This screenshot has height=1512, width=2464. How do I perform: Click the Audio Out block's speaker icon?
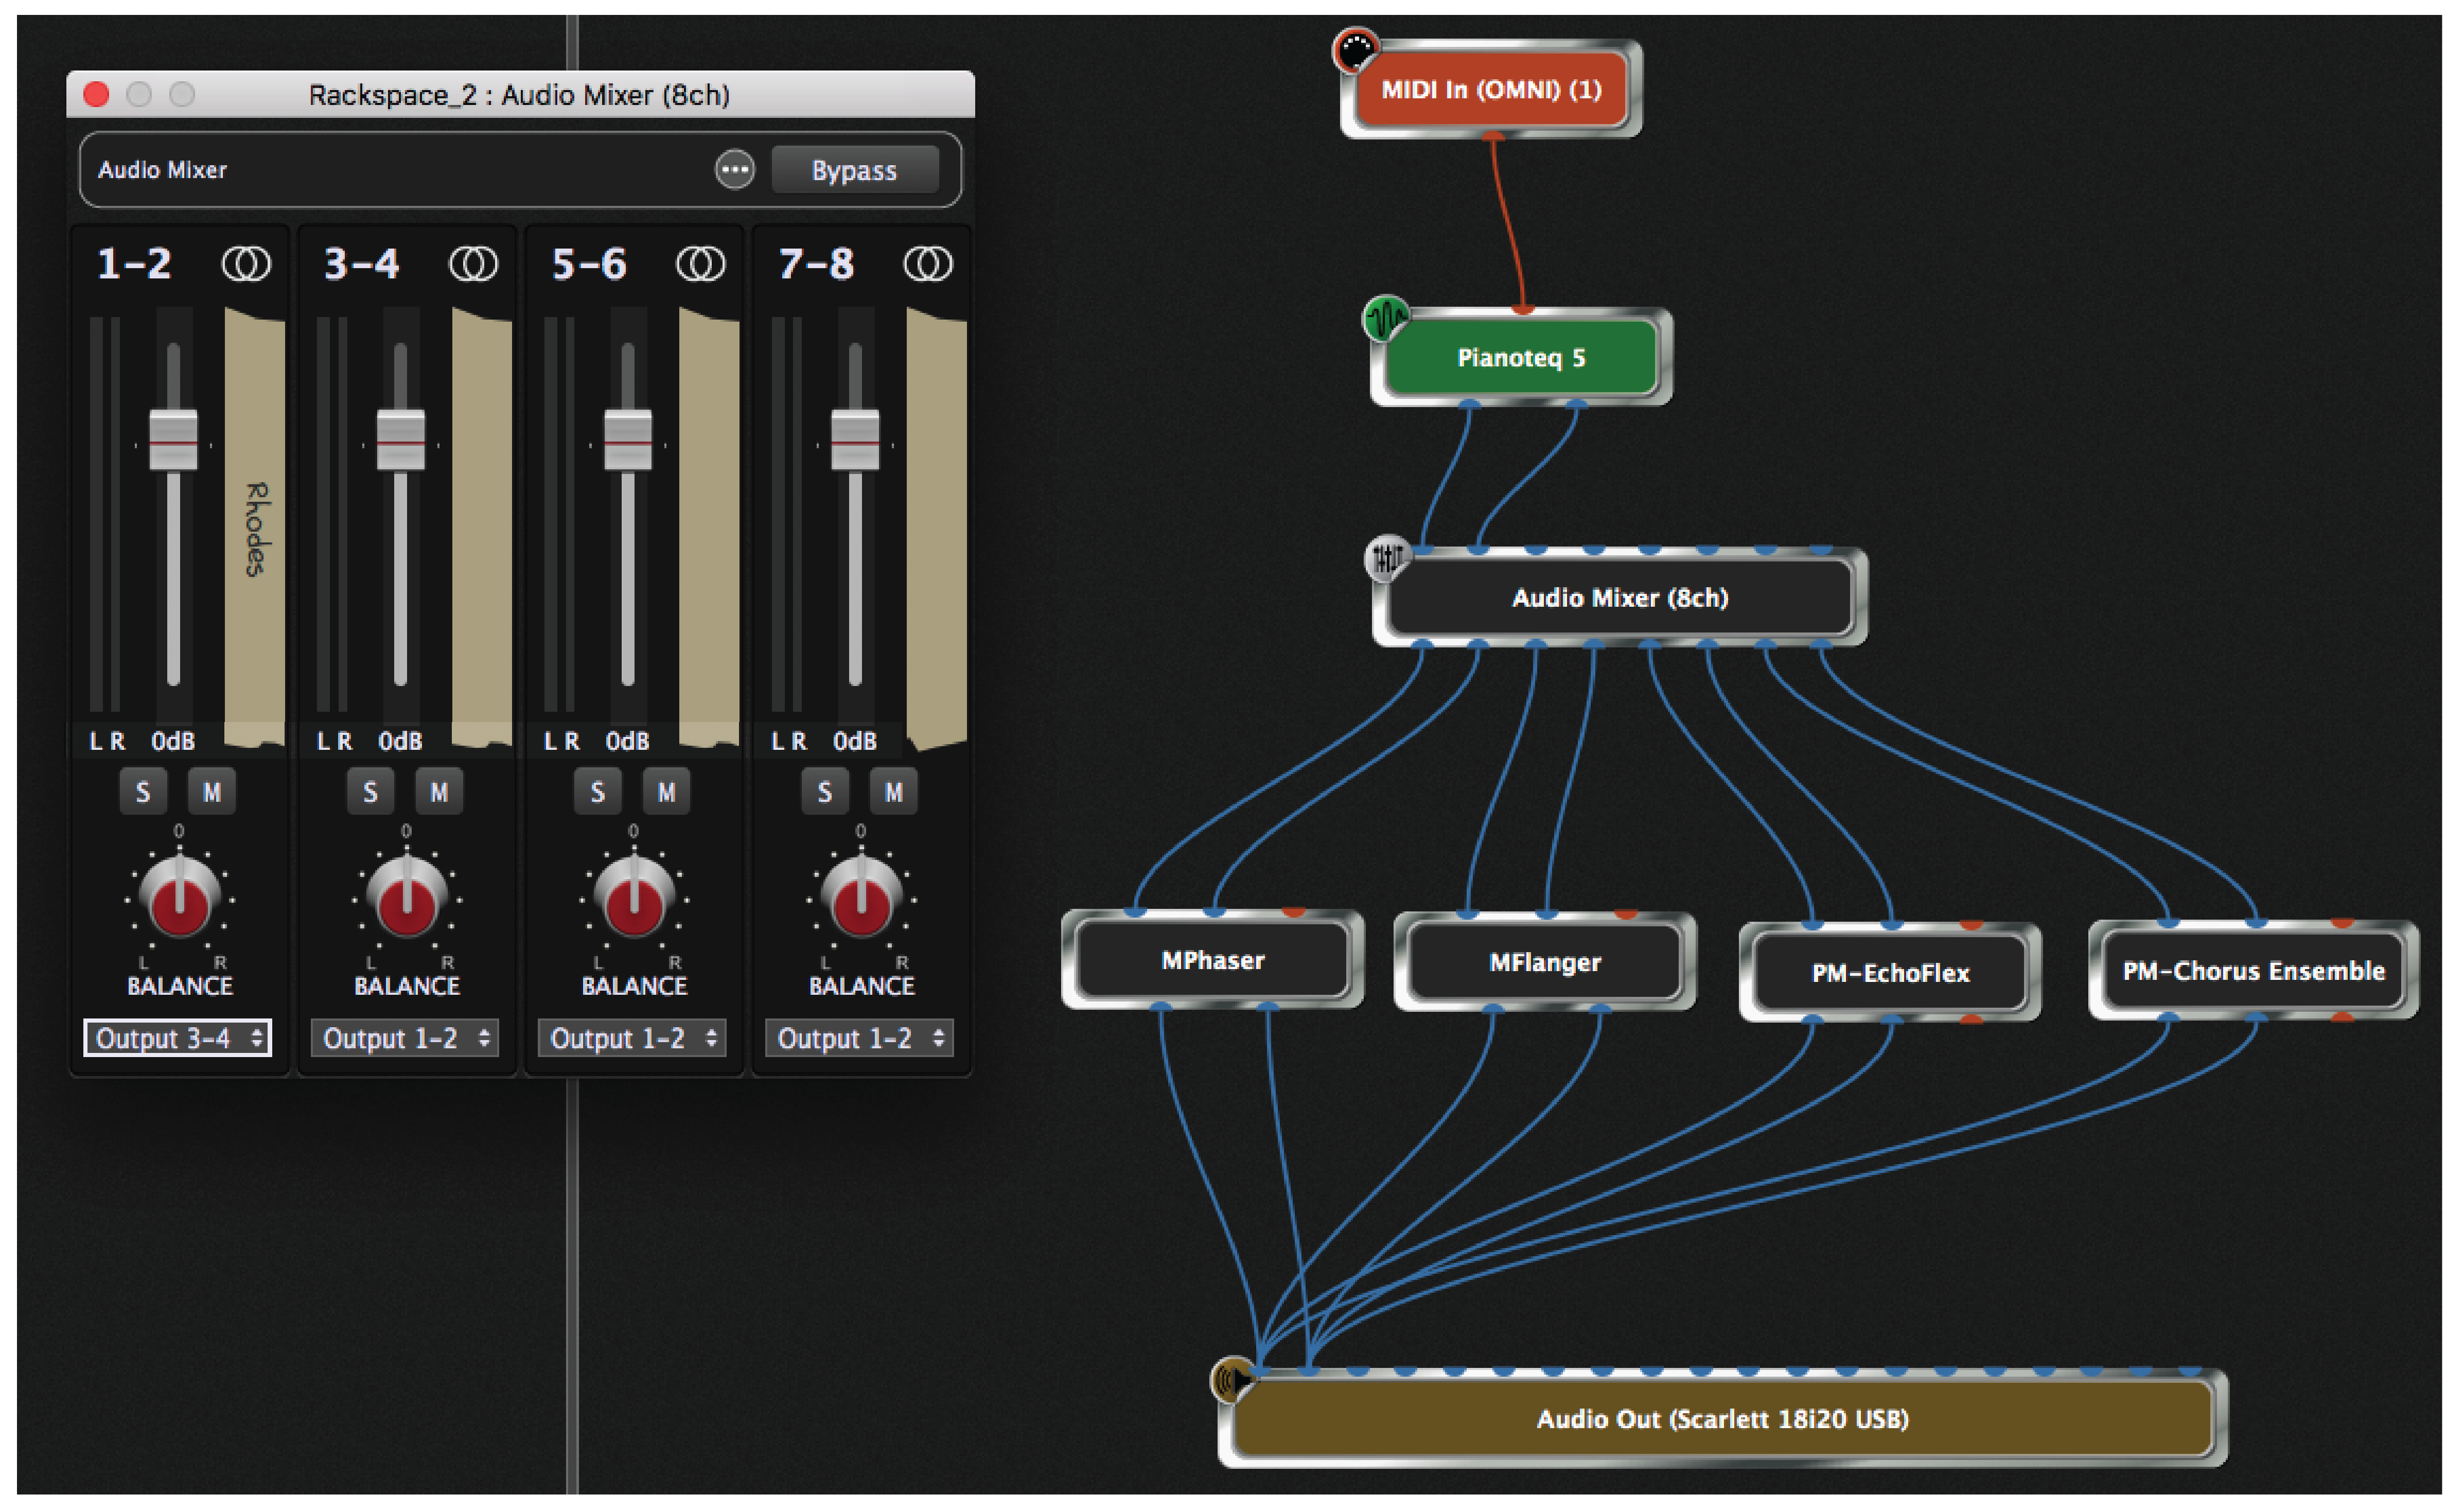pyautogui.click(x=1234, y=1380)
